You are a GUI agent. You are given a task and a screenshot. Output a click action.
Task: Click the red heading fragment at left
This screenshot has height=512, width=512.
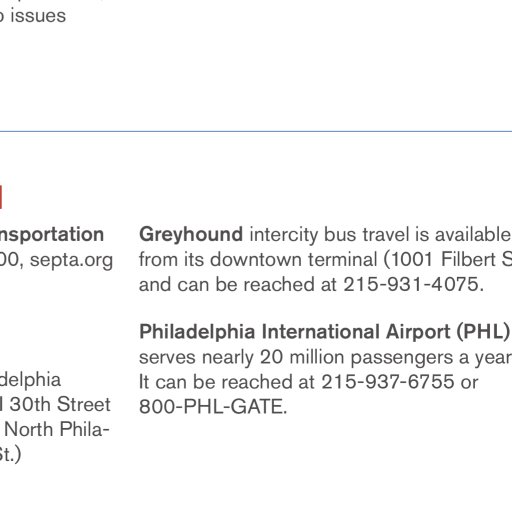point(1,197)
